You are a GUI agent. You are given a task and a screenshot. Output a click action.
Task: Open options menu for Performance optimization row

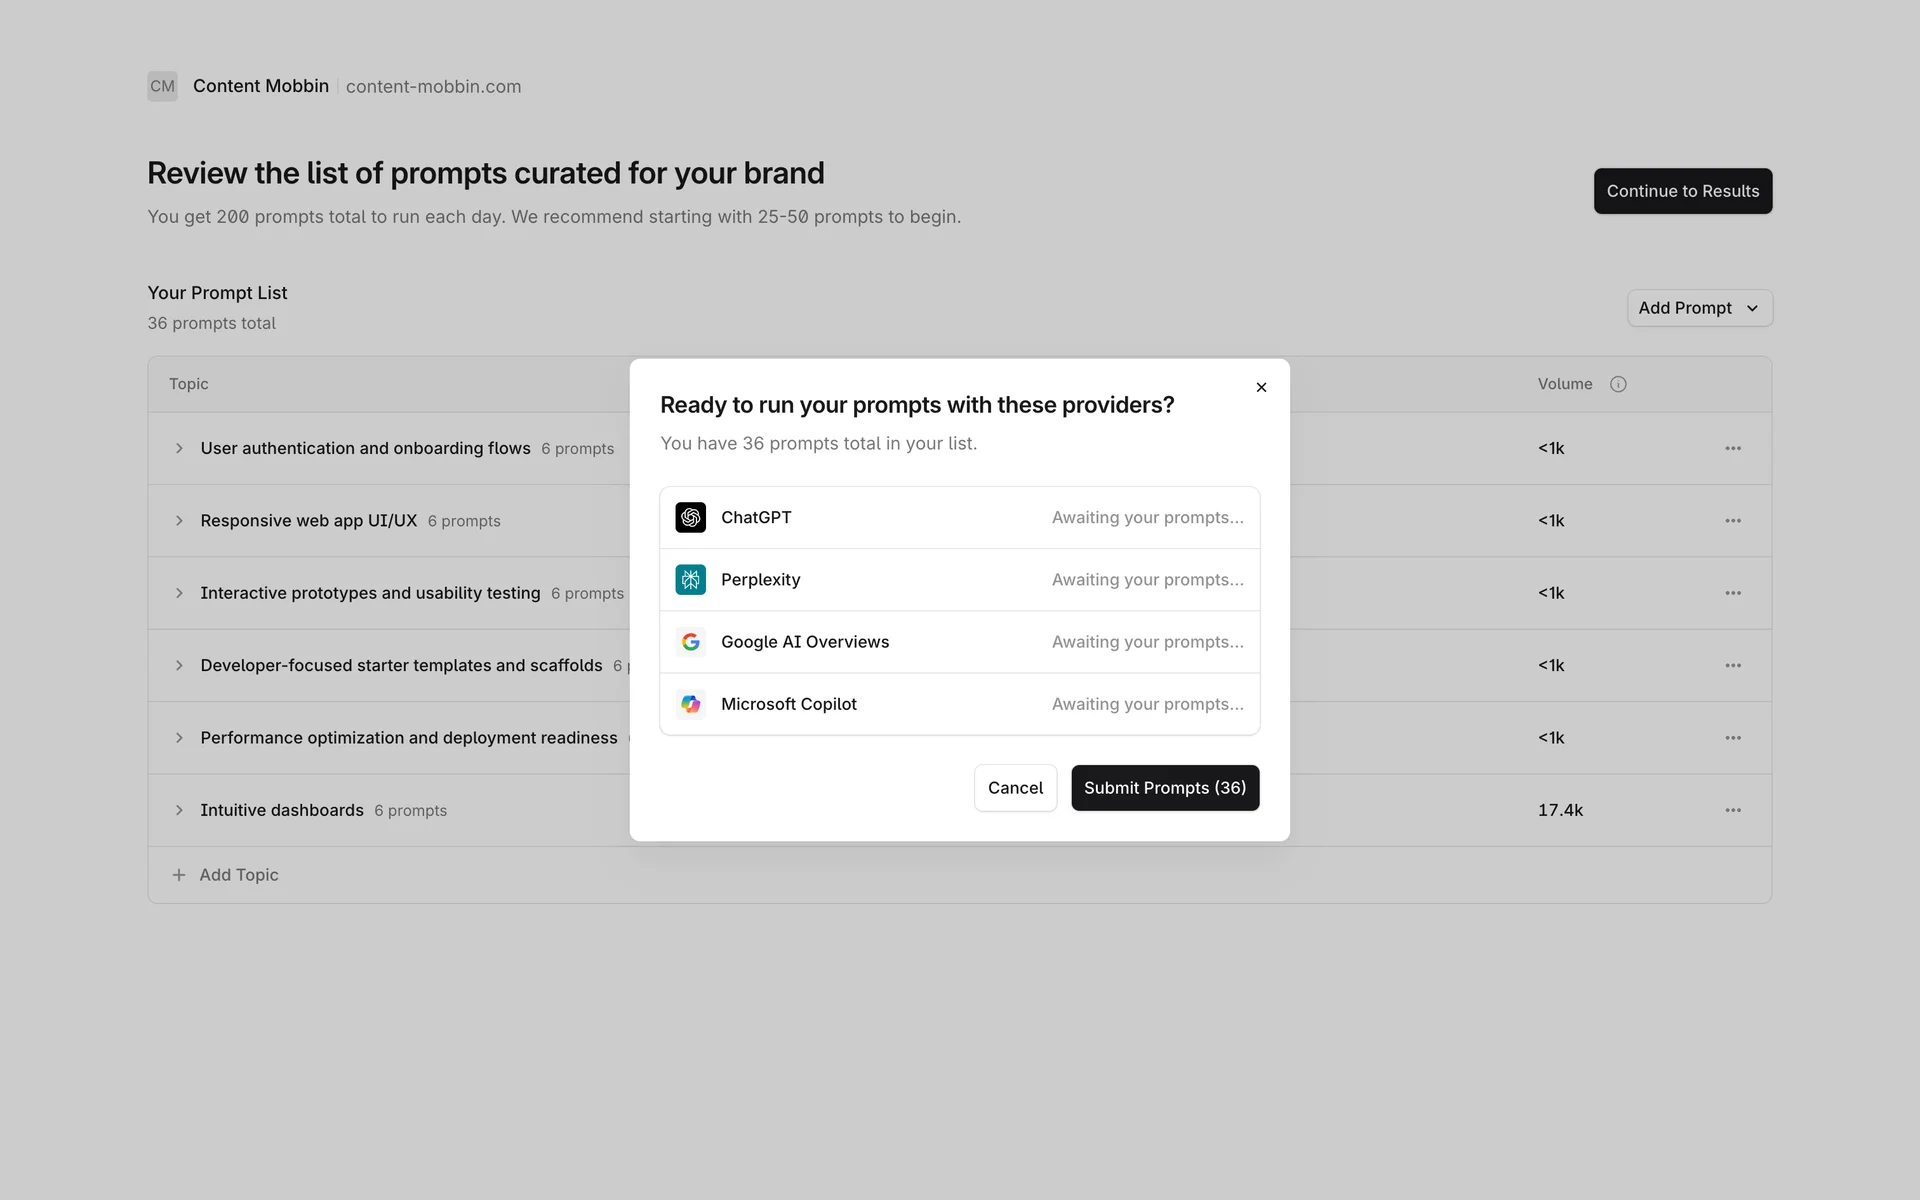pyautogui.click(x=1733, y=738)
